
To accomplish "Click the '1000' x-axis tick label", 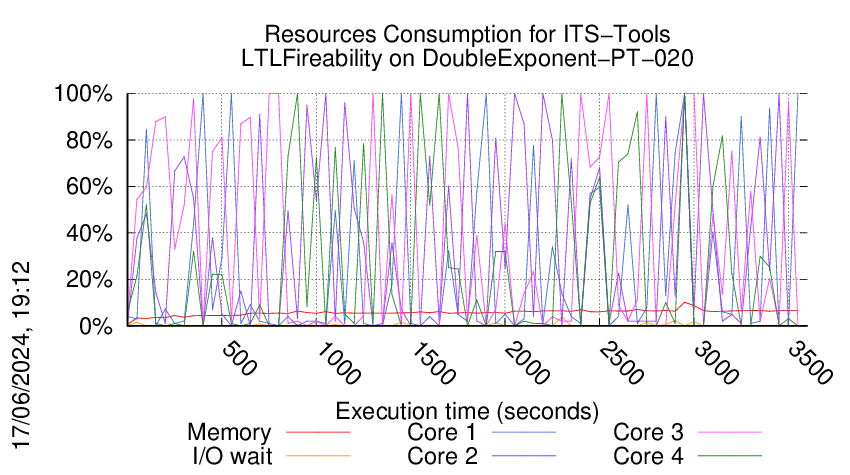I will point(338,363).
